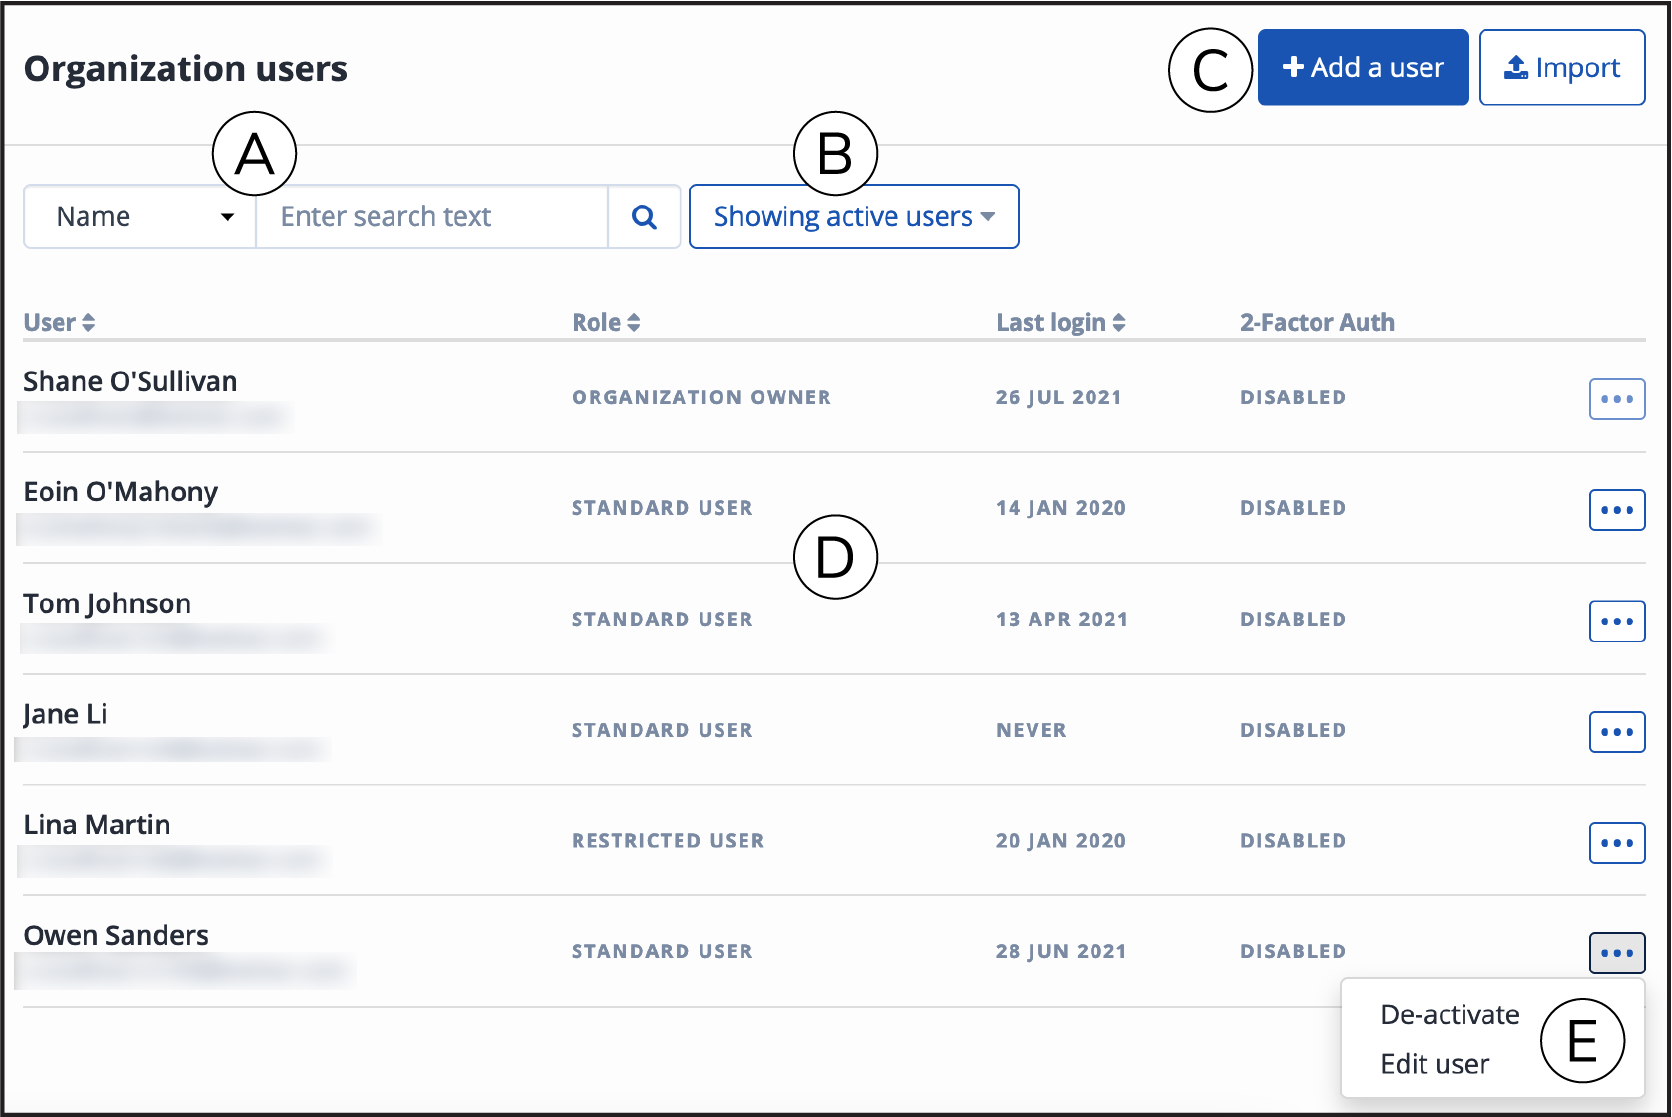This screenshot has width=1672, height=1117.
Task: Click the magnifying glass search icon
Action: click(x=644, y=217)
